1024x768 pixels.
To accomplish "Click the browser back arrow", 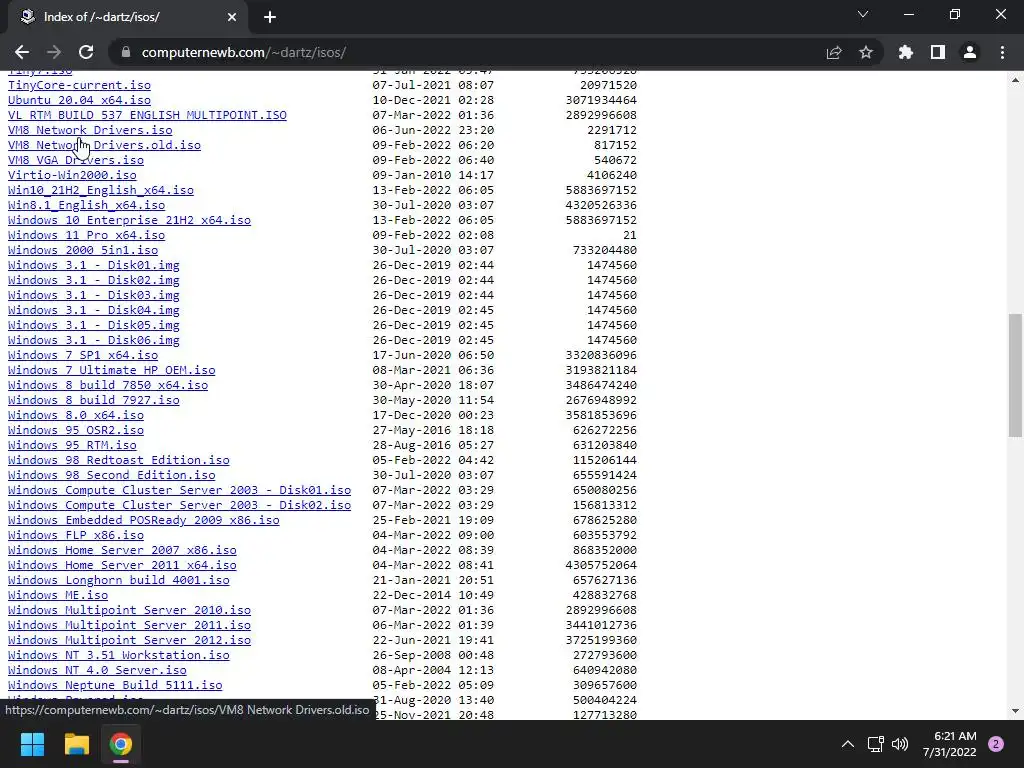I will [x=22, y=52].
